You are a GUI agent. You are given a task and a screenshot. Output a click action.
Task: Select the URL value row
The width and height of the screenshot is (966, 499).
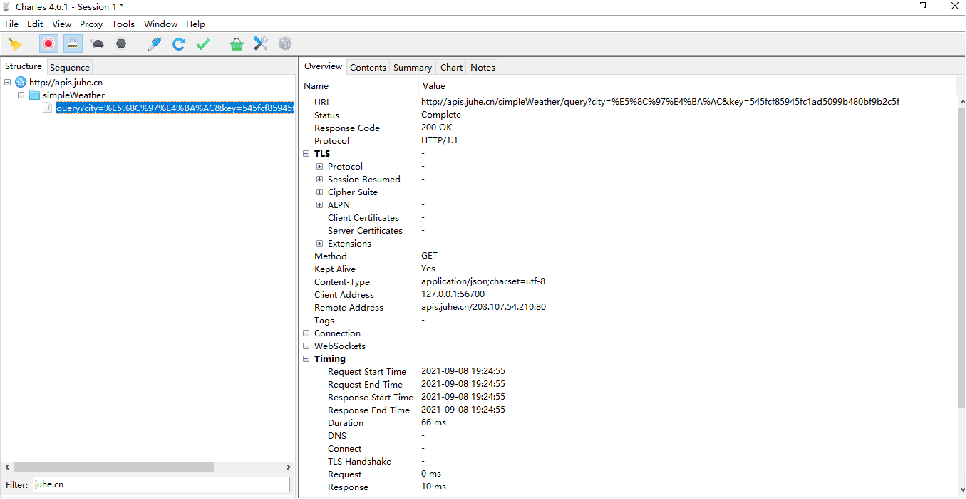tap(660, 102)
